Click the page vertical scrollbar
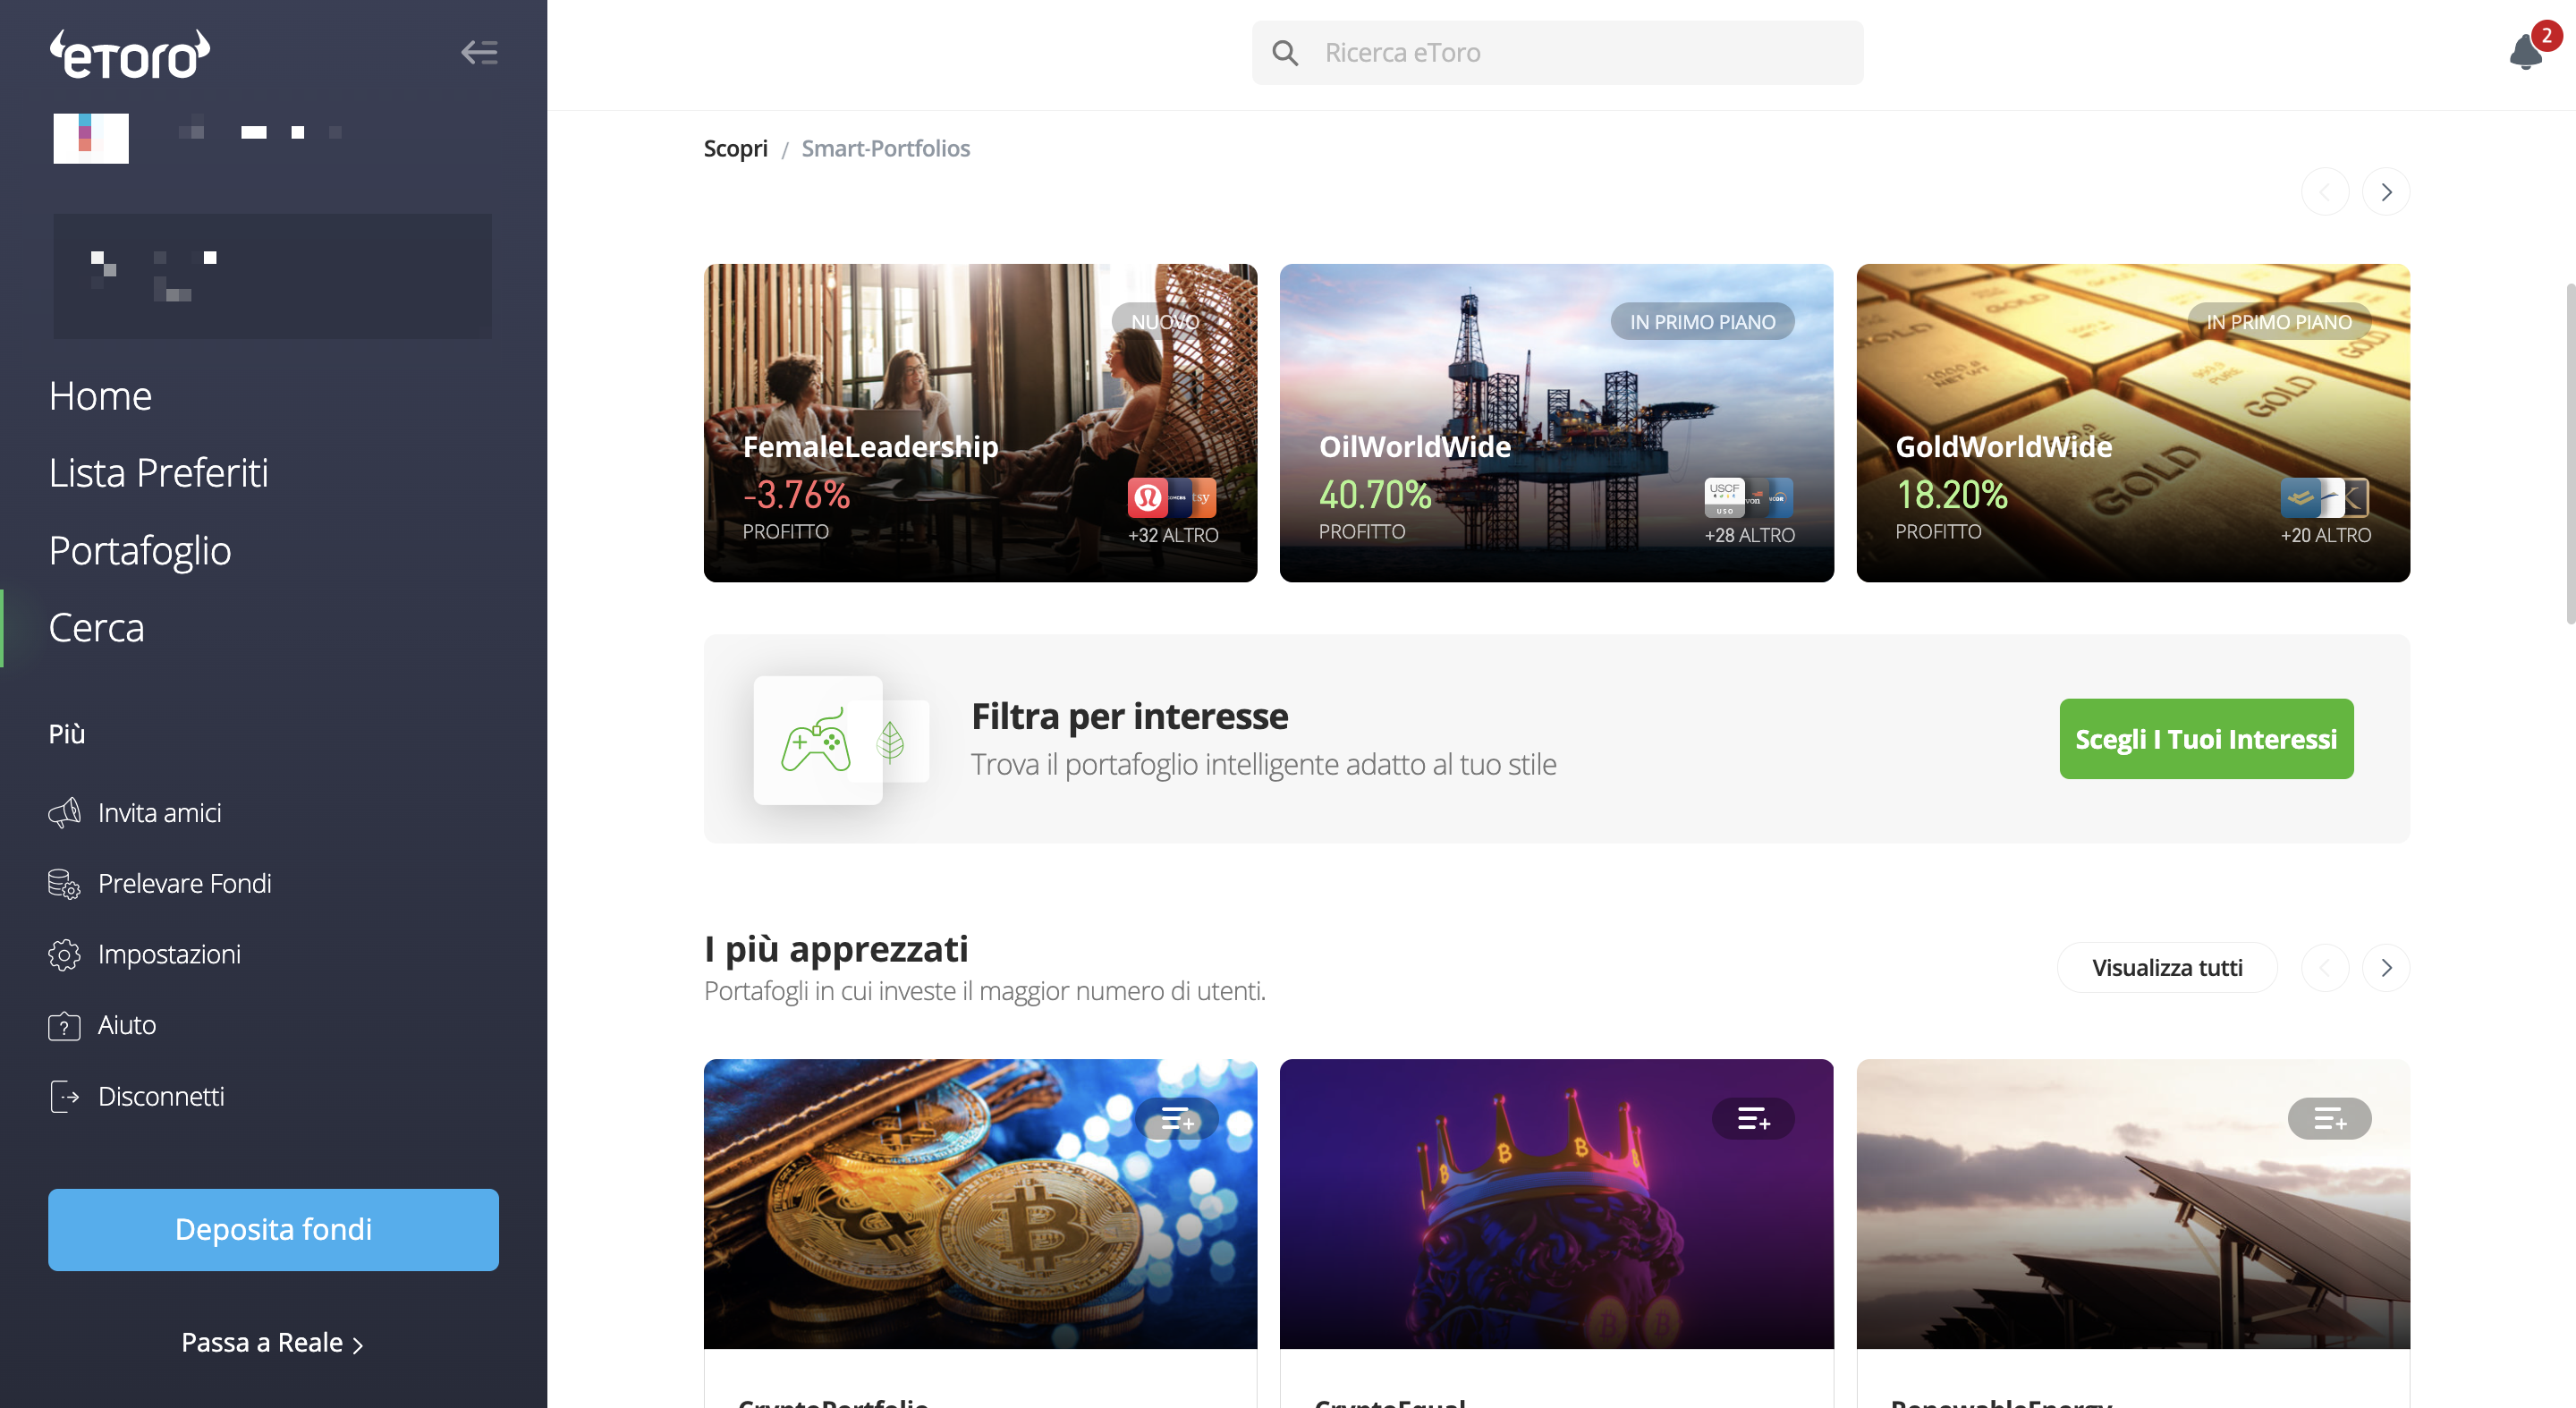2576x1408 pixels. (x=2570, y=453)
